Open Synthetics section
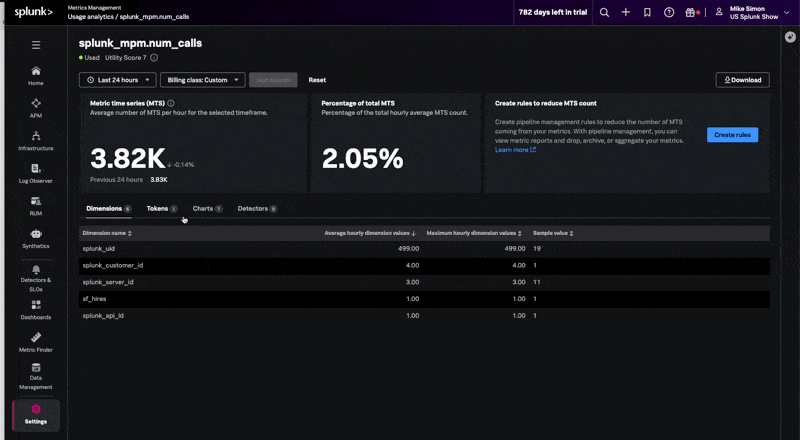 36,239
